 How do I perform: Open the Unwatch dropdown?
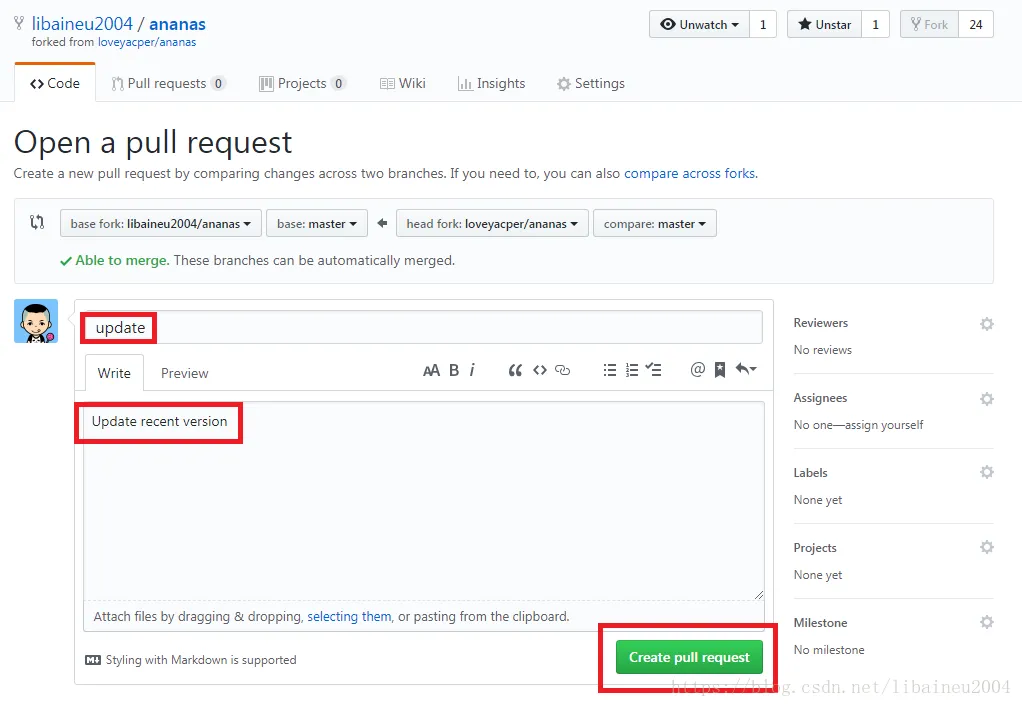(699, 25)
